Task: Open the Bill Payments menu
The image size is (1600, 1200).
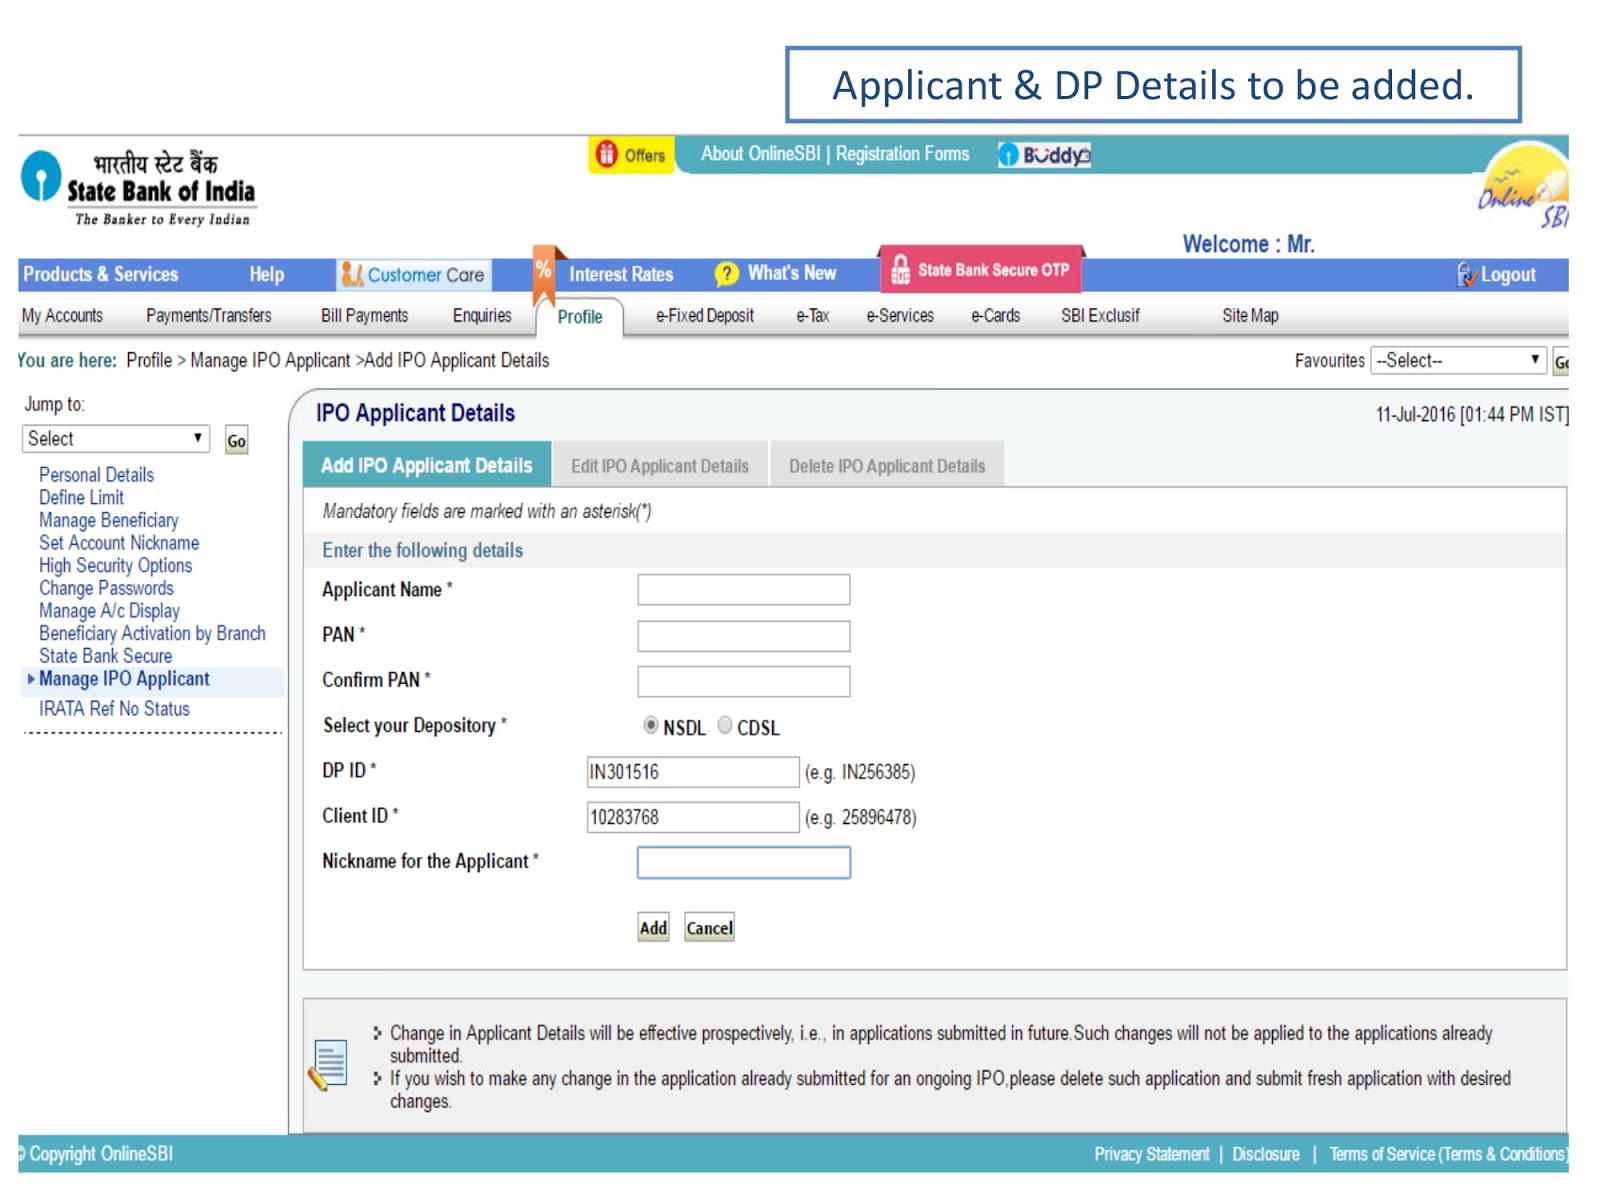Action: click(x=364, y=316)
